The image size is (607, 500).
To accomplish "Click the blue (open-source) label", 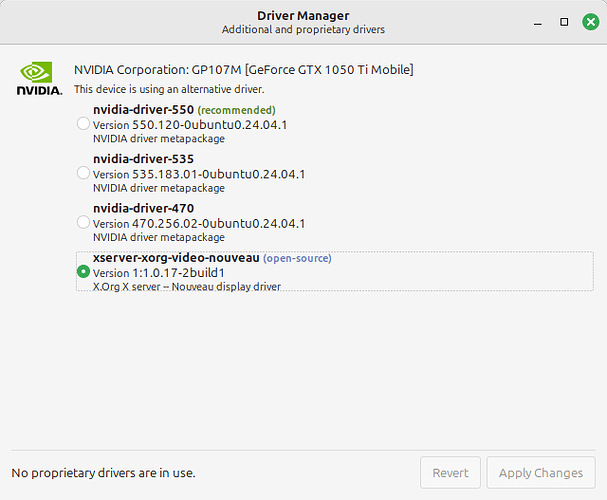I will [x=297, y=258].
